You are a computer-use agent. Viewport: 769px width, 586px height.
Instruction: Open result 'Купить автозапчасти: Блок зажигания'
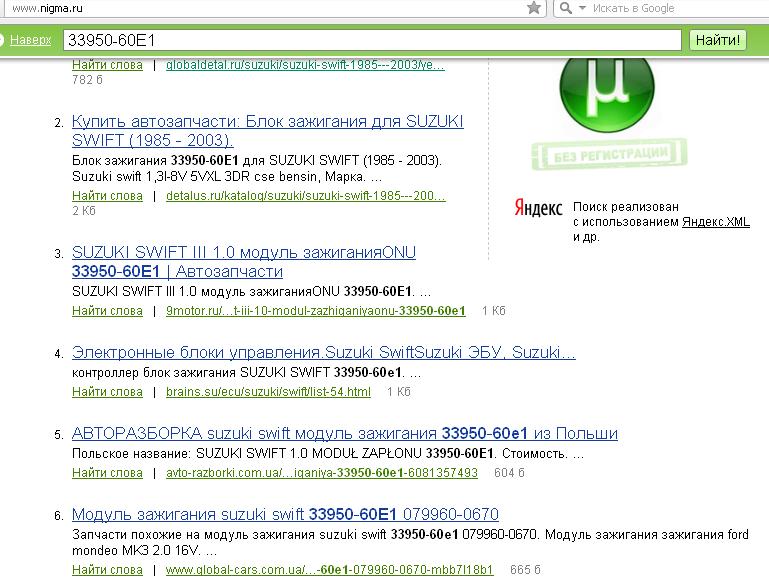pyautogui.click(x=268, y=130)
